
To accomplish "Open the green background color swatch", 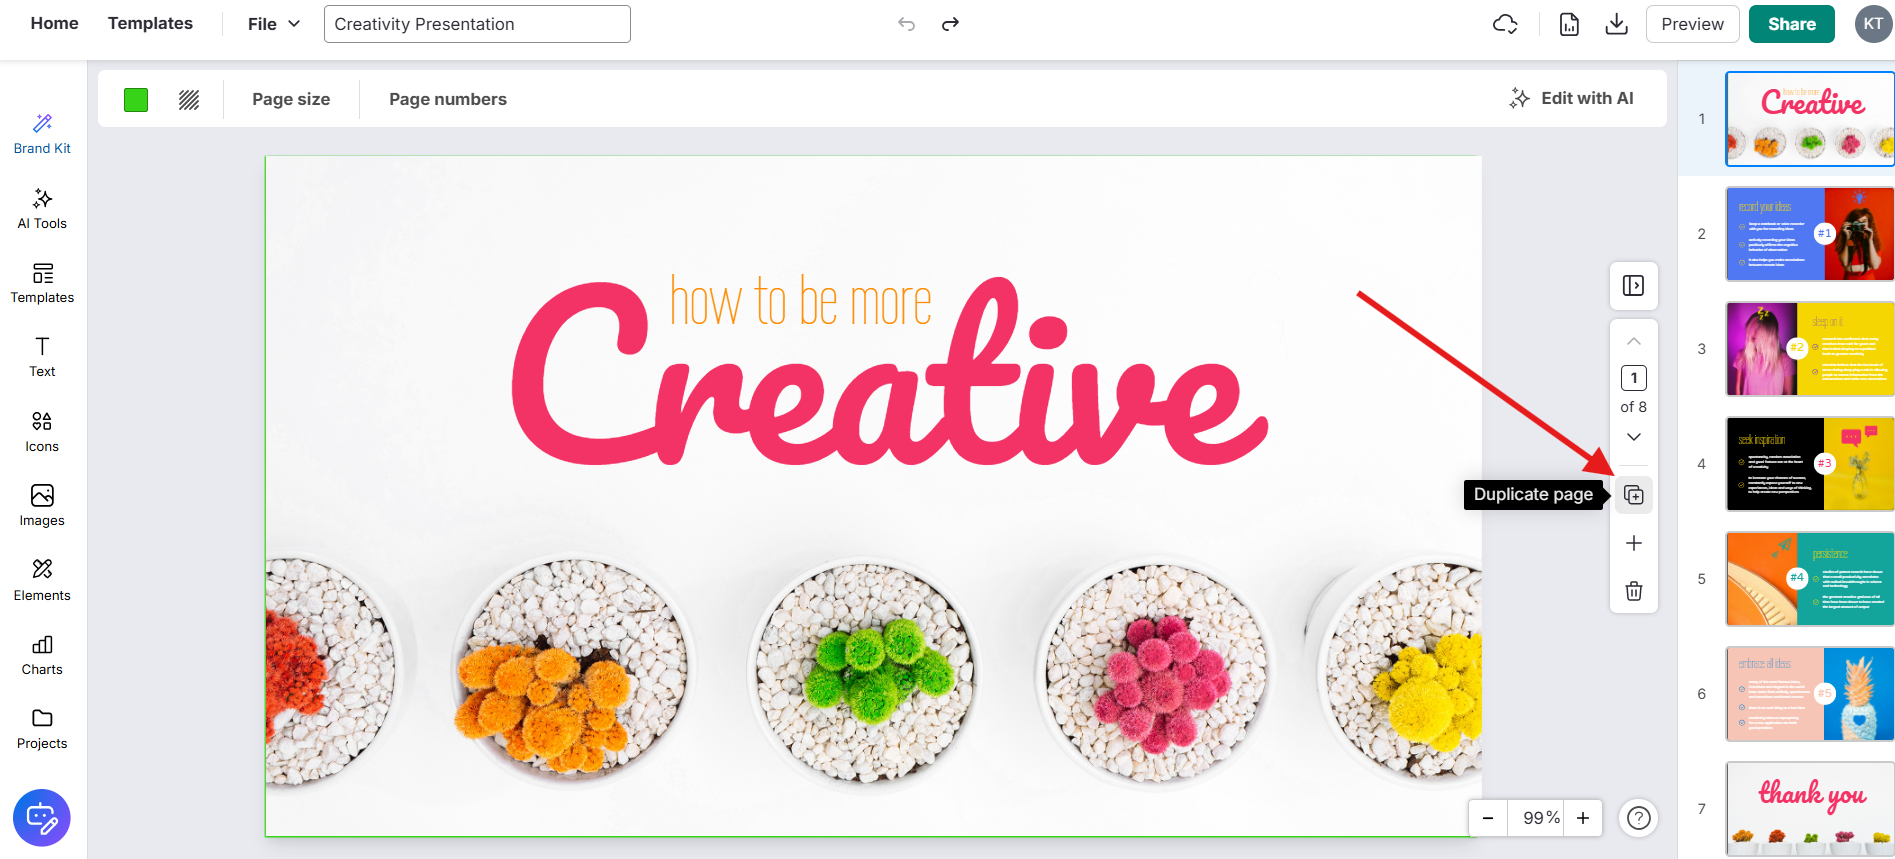I will point(136,99).
